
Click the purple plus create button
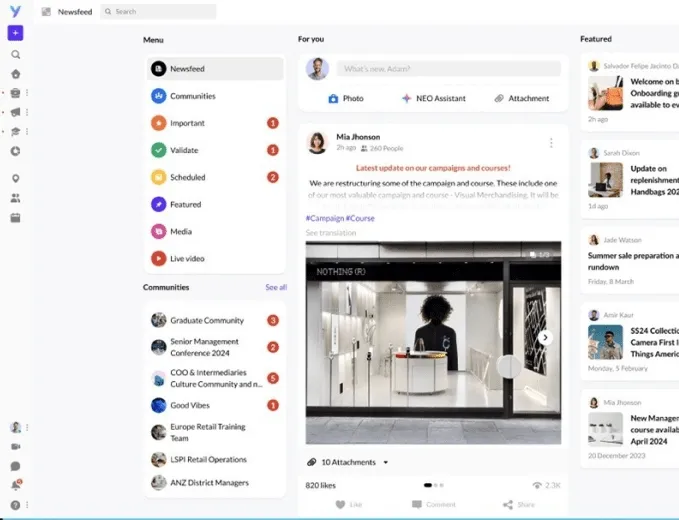(15, 33)
